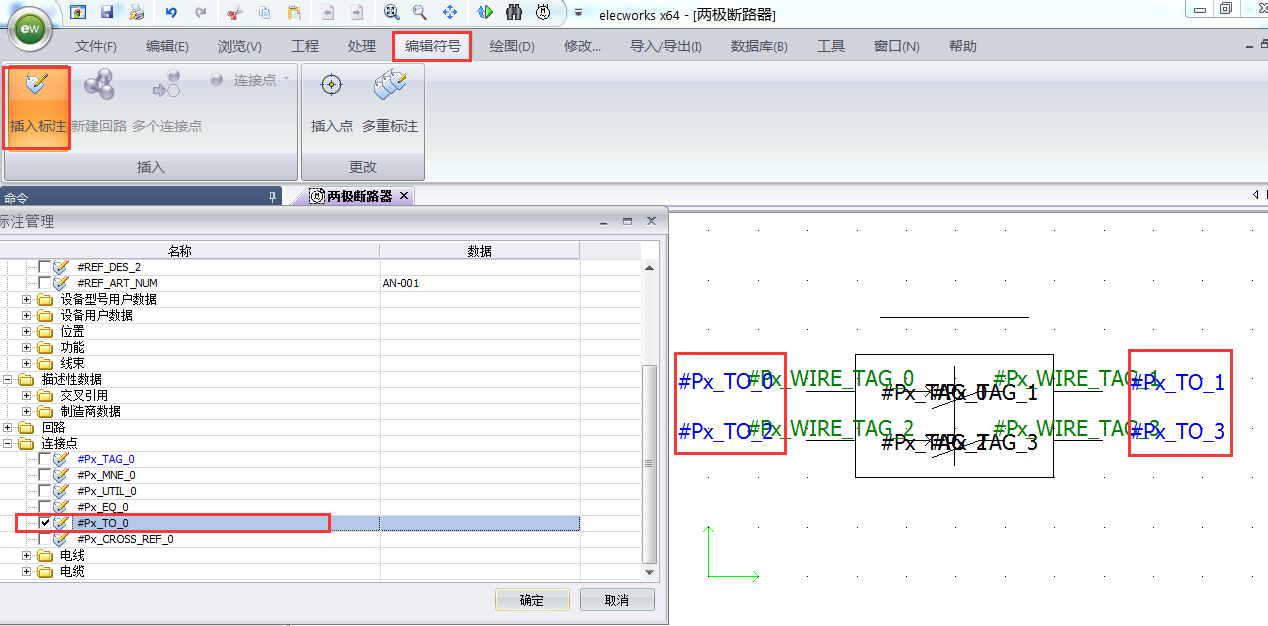The image size is (1268, 626).
Task: Click the paste clipboard icon
Action: tap(294, 12)
